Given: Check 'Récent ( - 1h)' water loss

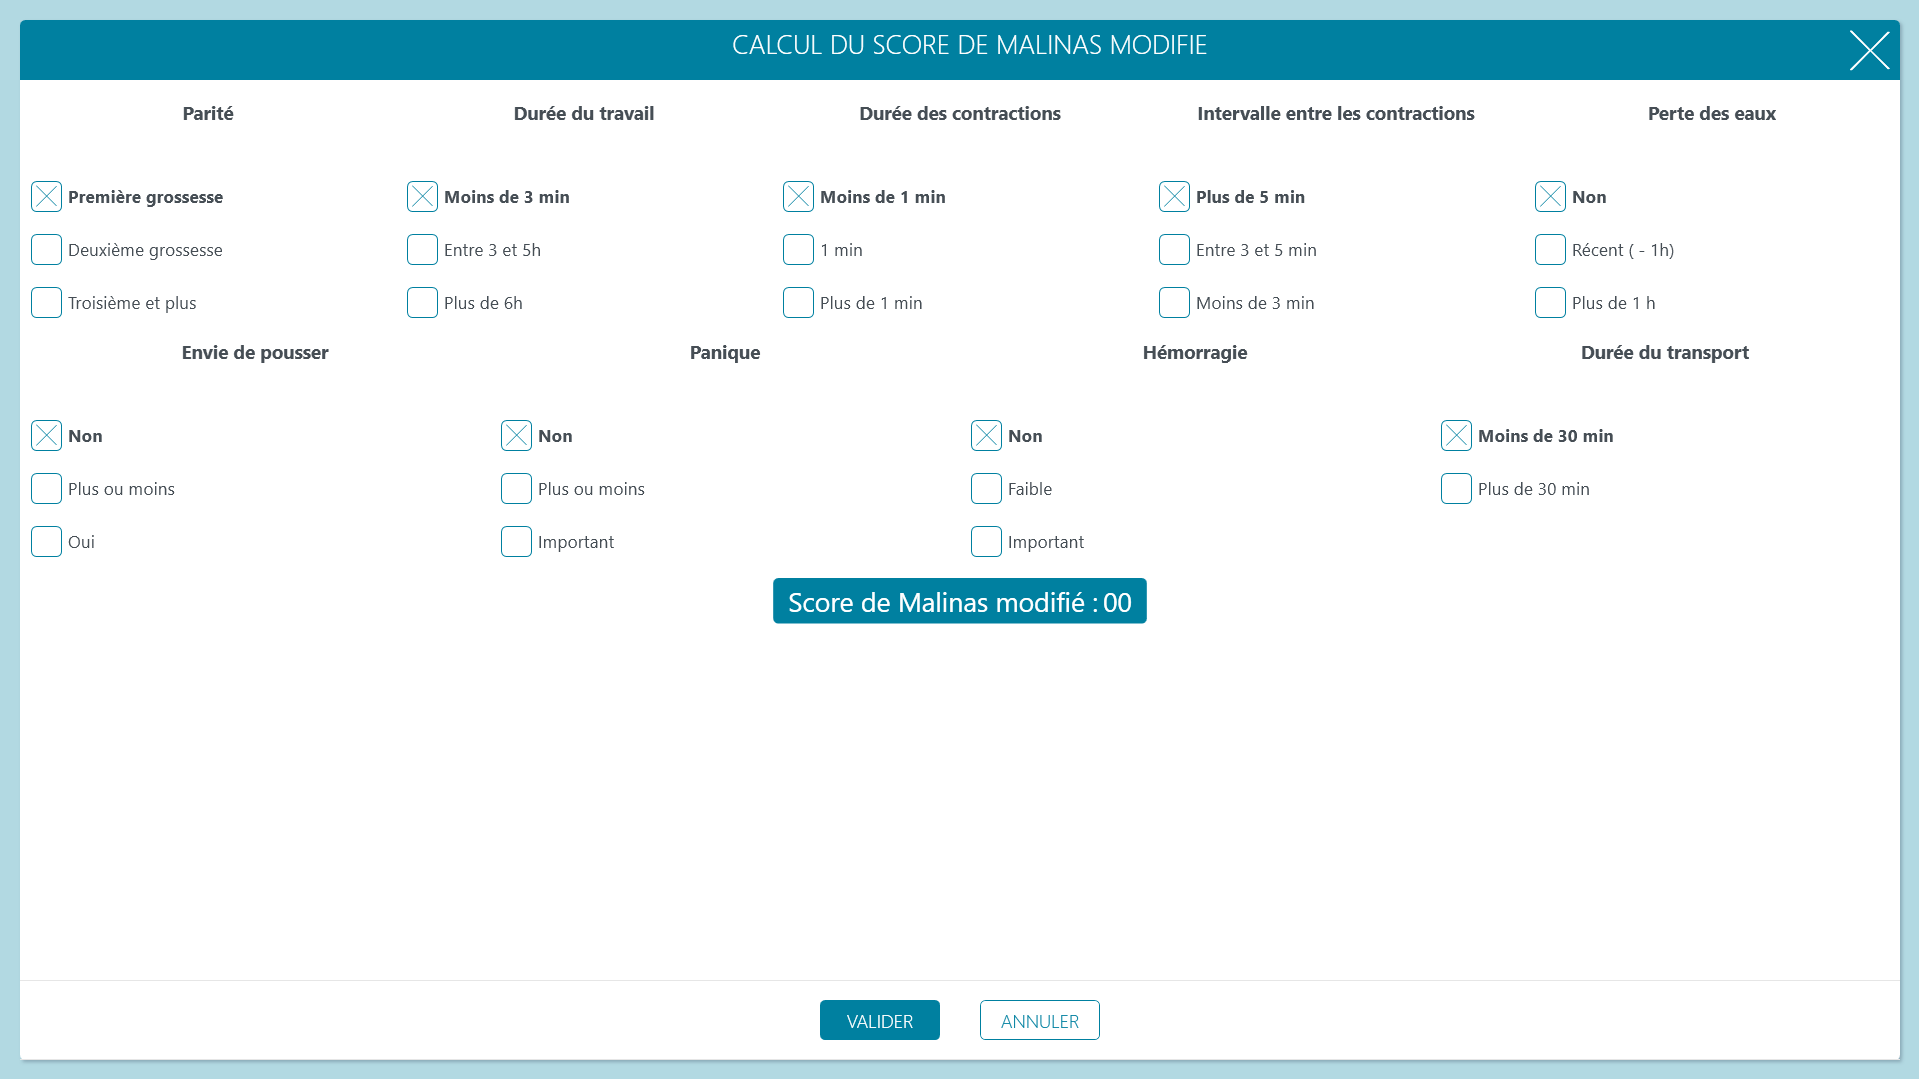Looking at the screenshot, I should click(1550, 250).
